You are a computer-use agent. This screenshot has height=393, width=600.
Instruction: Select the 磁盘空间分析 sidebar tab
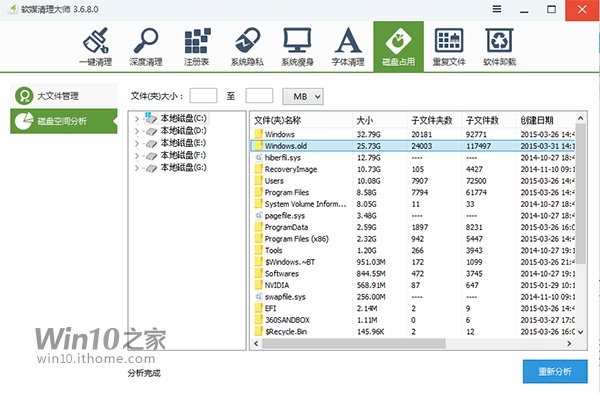coord(64,121)
